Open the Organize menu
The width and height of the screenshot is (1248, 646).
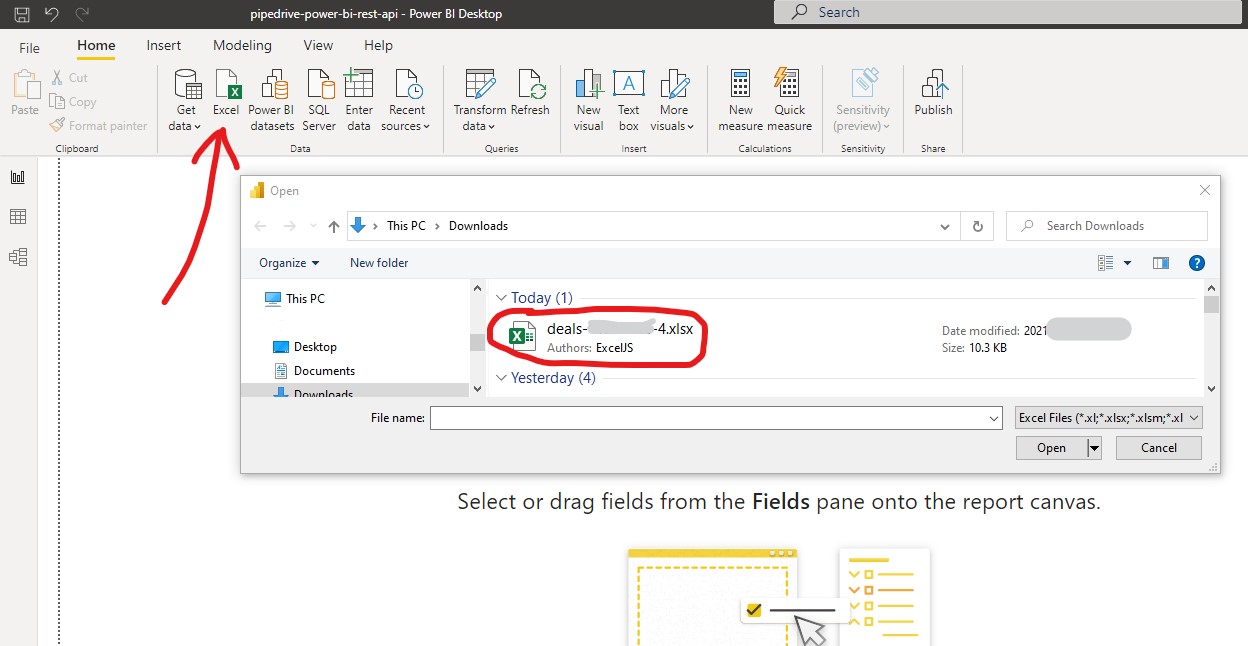(x=289, y=263)
